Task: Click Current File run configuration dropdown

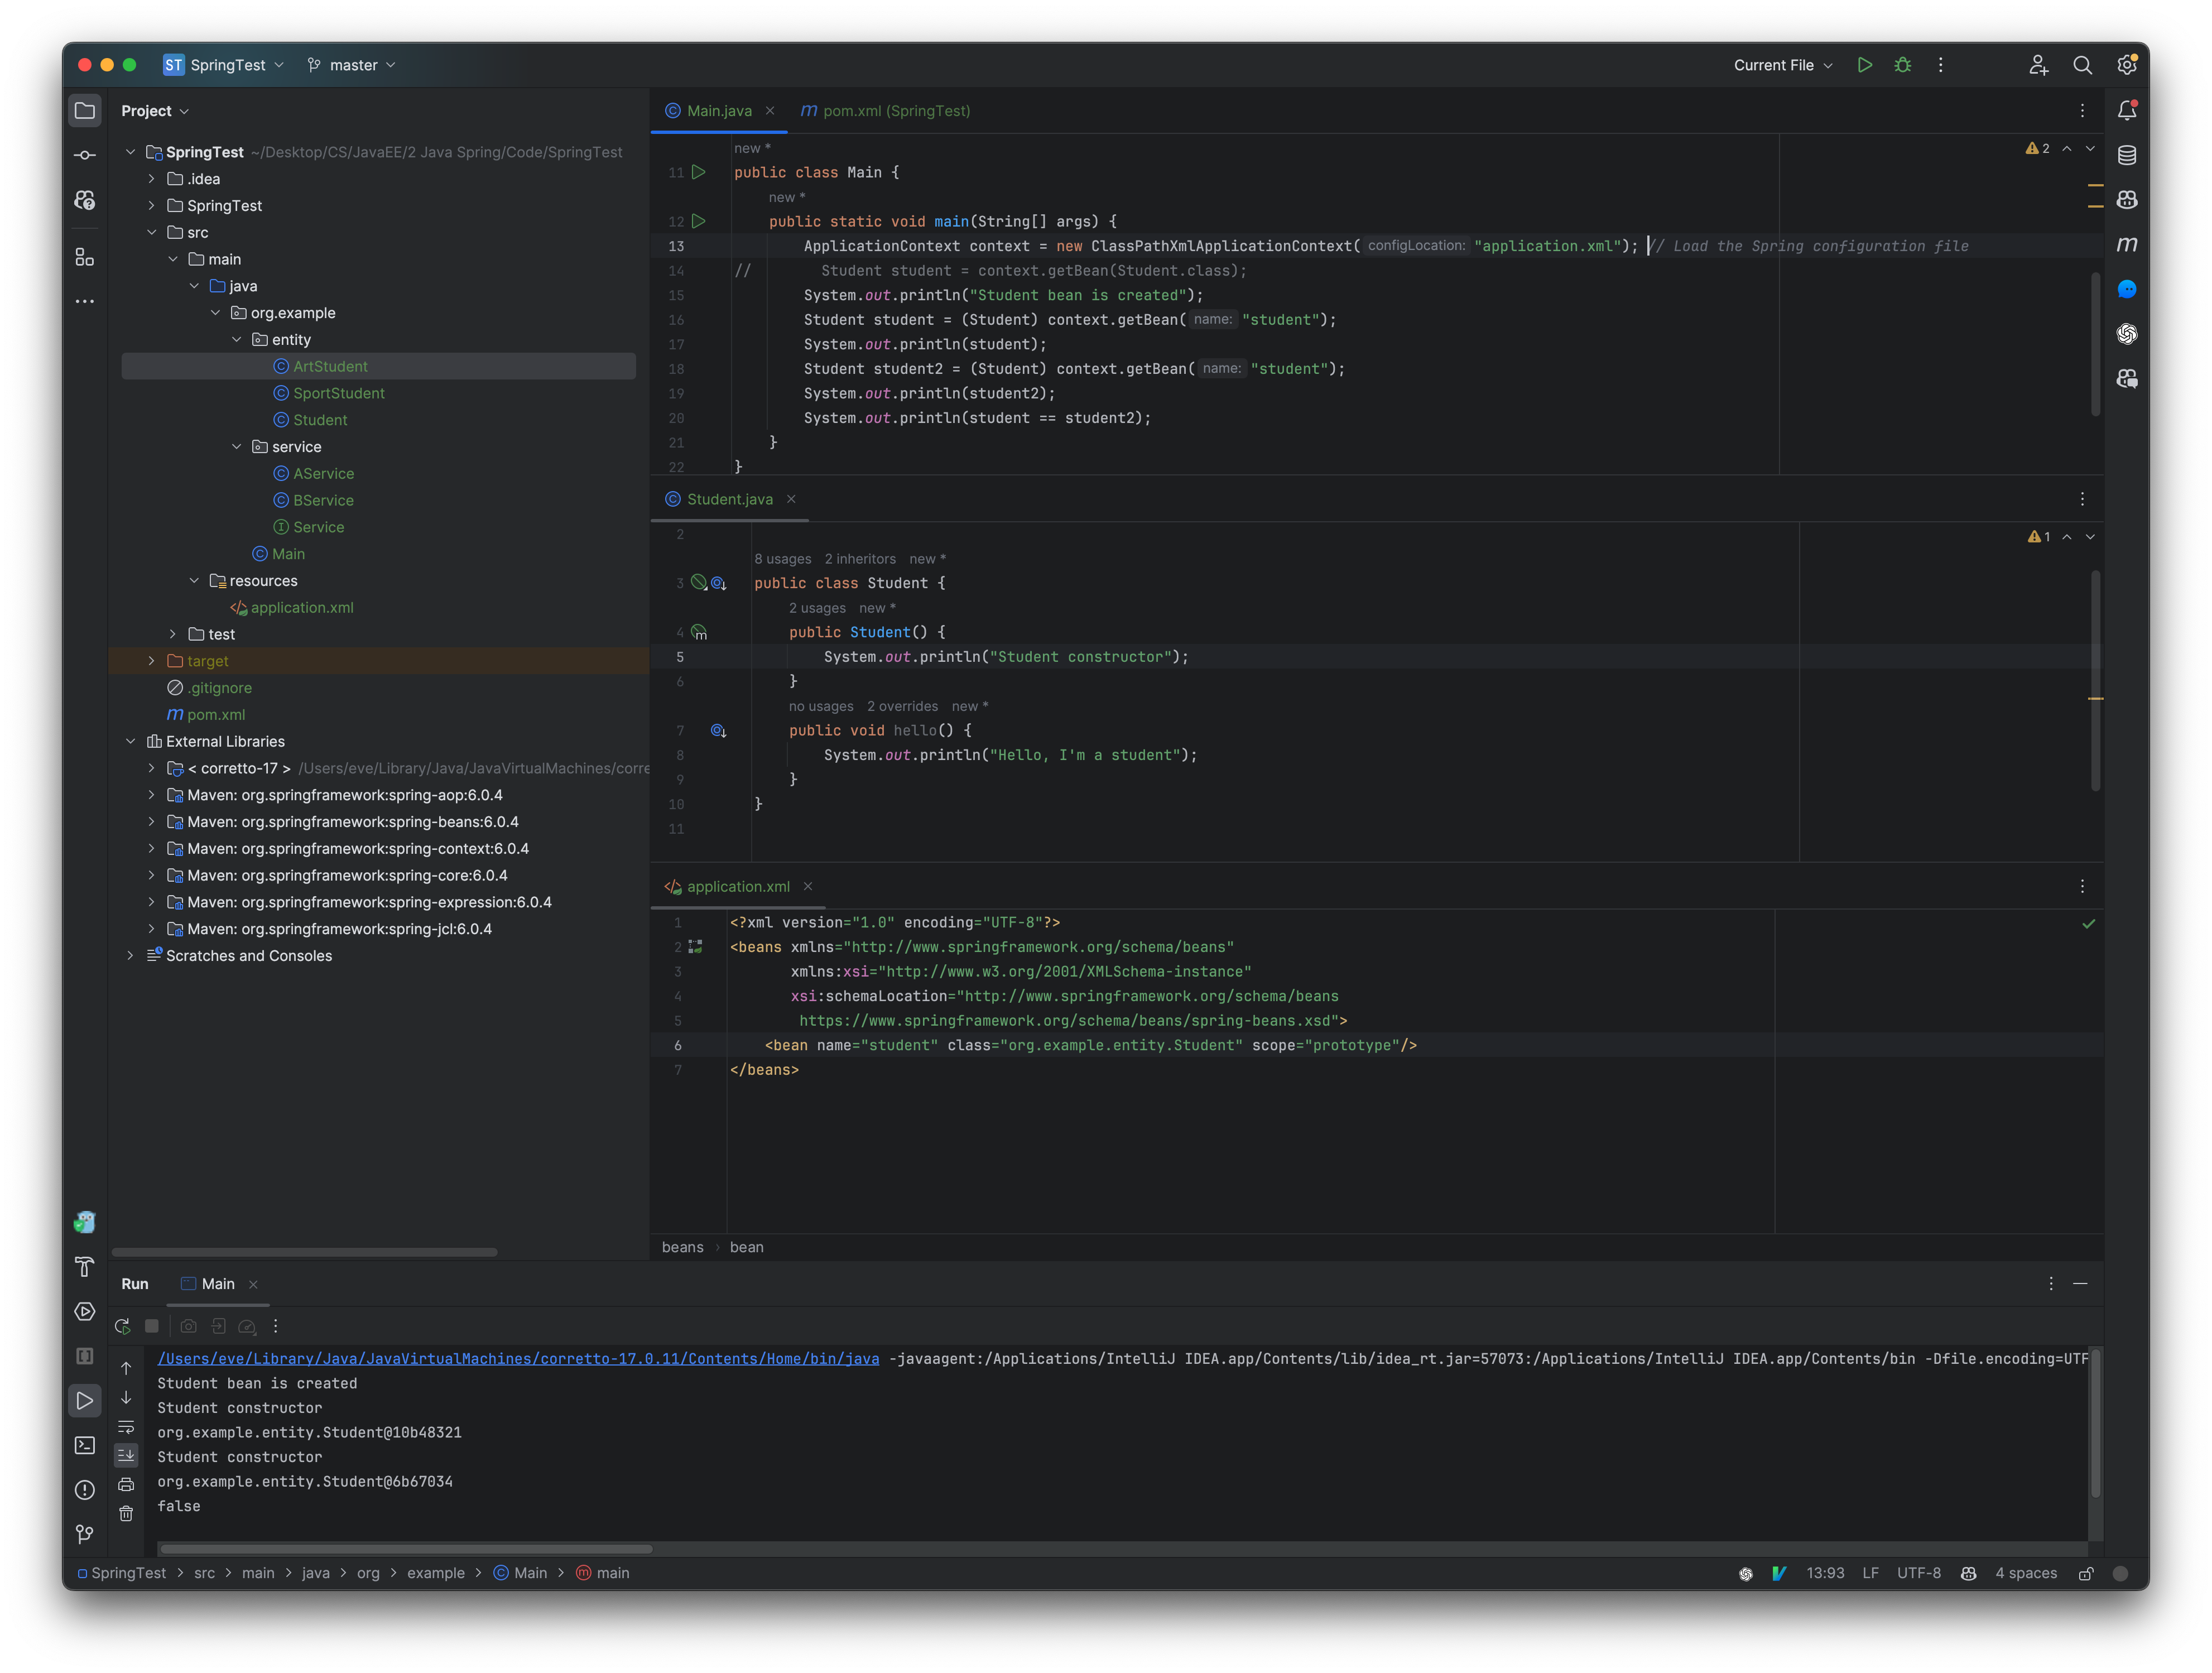Action: [1780, 65]
